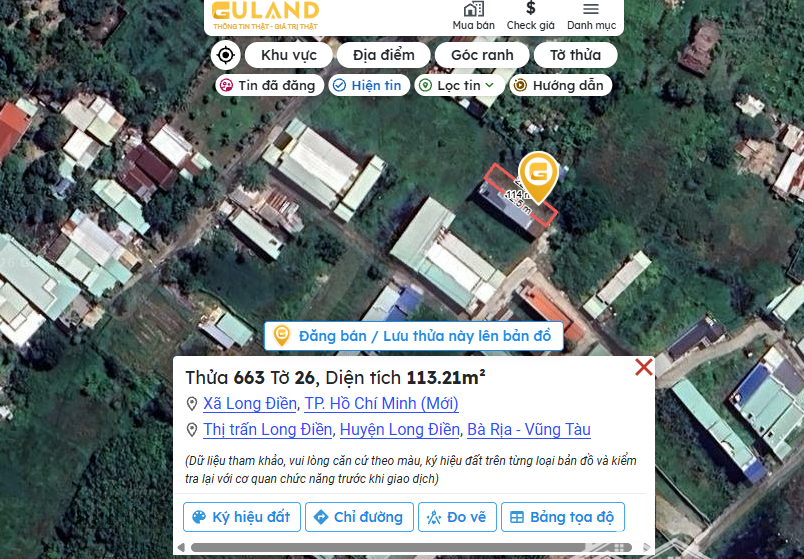Viewport: 804px width, 559px height.
Task: Open Bảng tọa độ coordinates table
Action: click(562, 517)
